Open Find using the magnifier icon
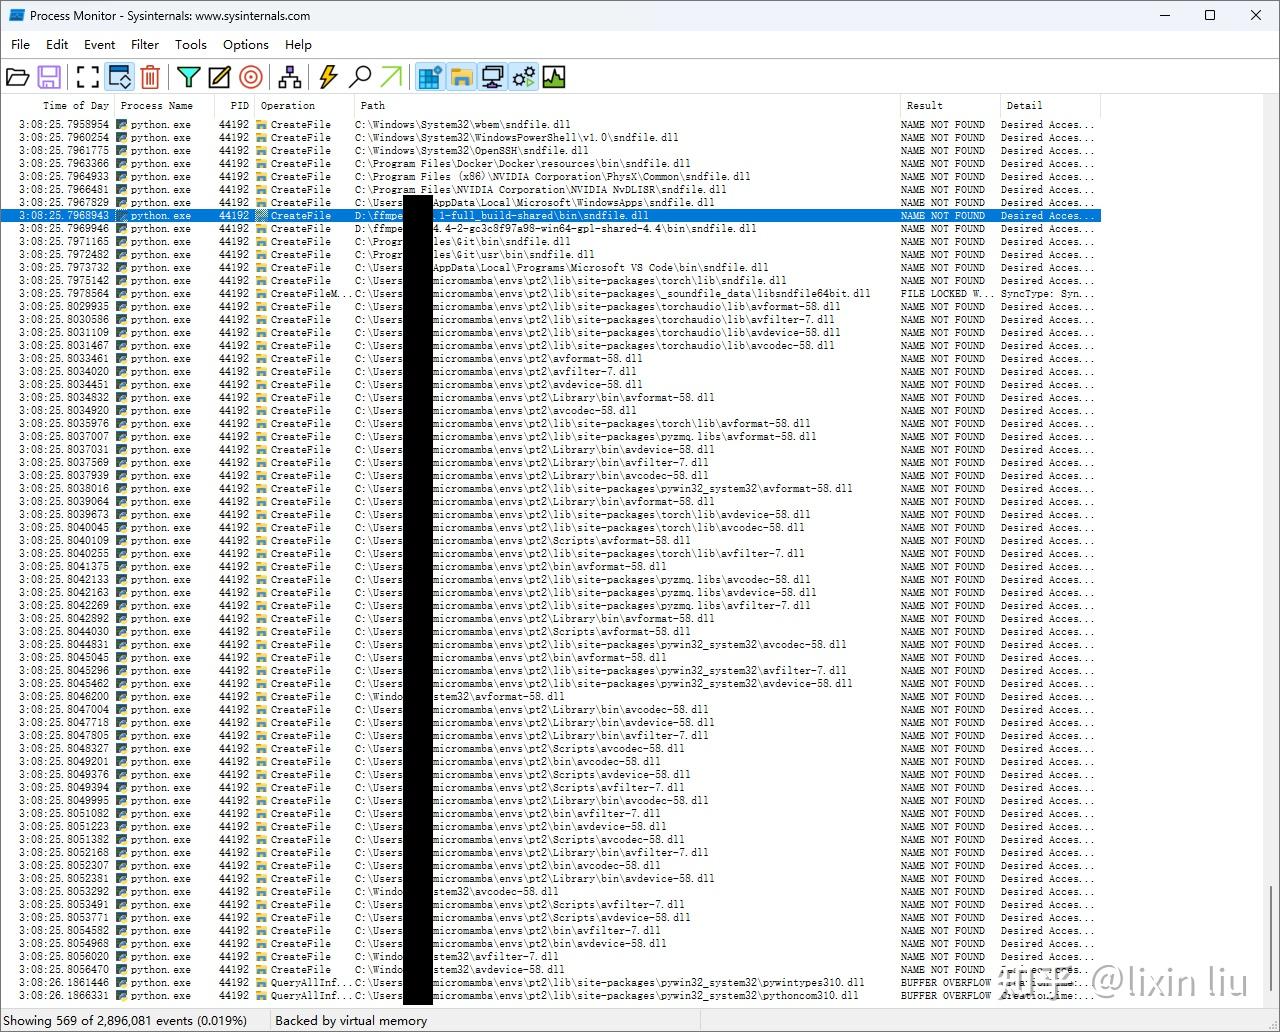Image resolution: width=1280 pixels, height=1032 pixels. 360,76
